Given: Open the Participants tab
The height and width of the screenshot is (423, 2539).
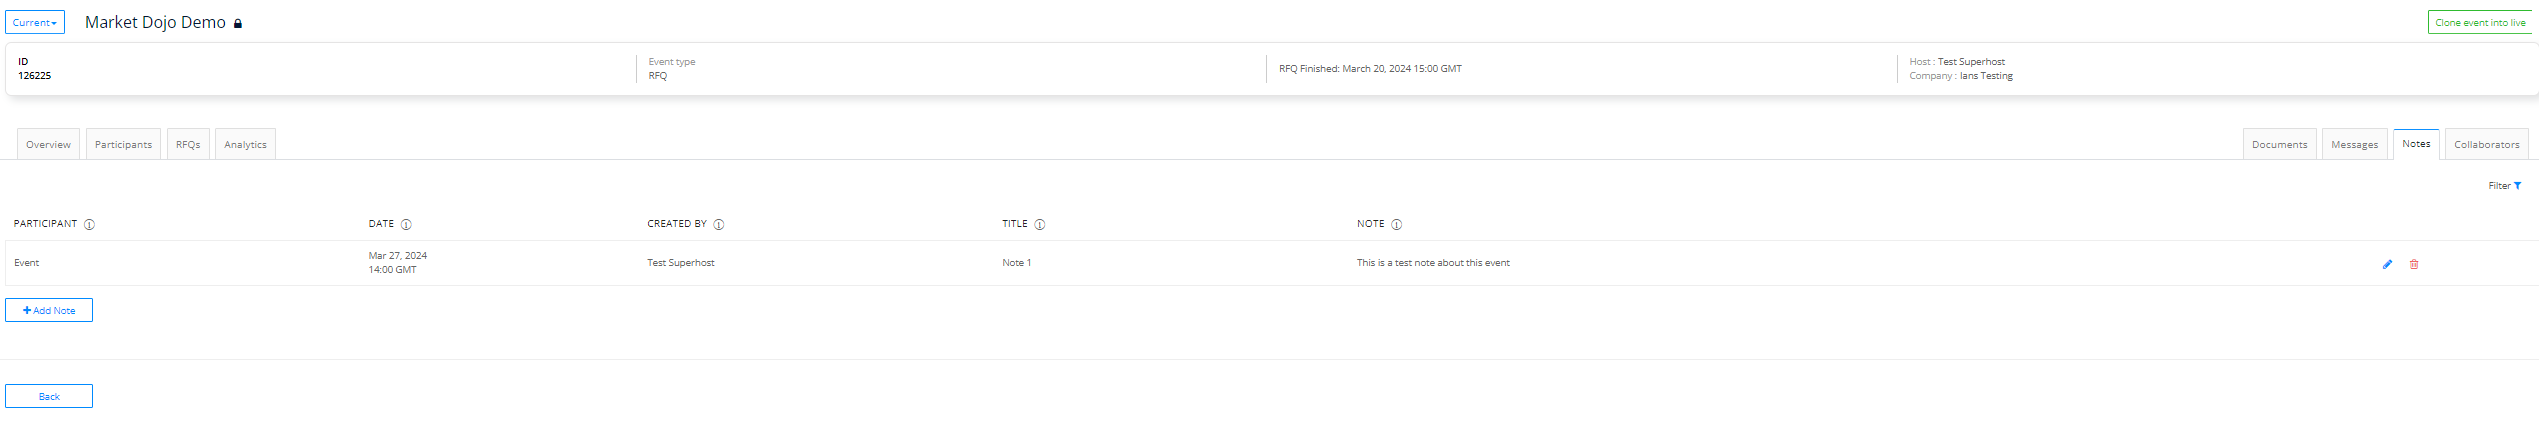Looking at the screenshot, I should (123, 144).
